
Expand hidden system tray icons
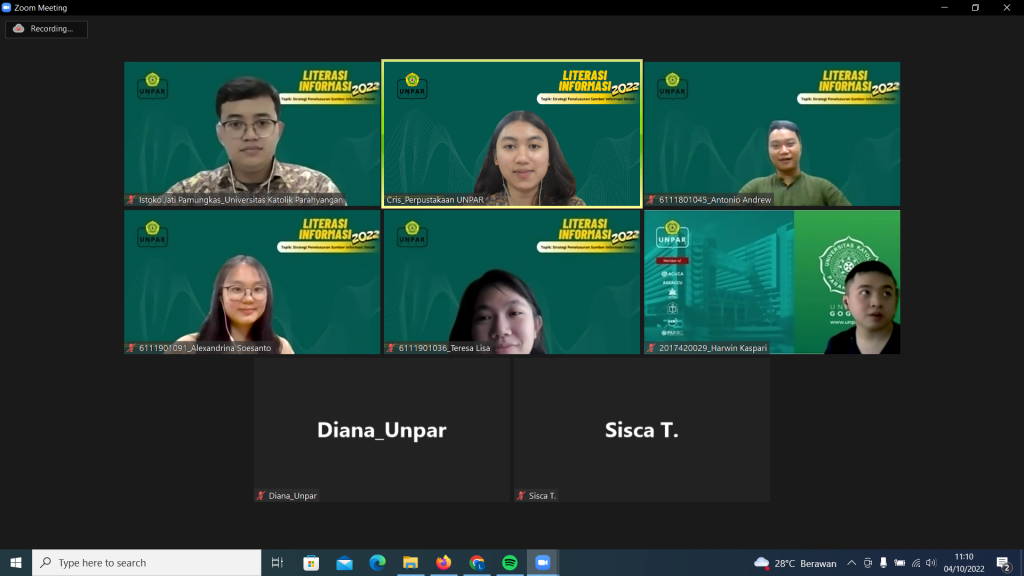click(x=851, y=563)
